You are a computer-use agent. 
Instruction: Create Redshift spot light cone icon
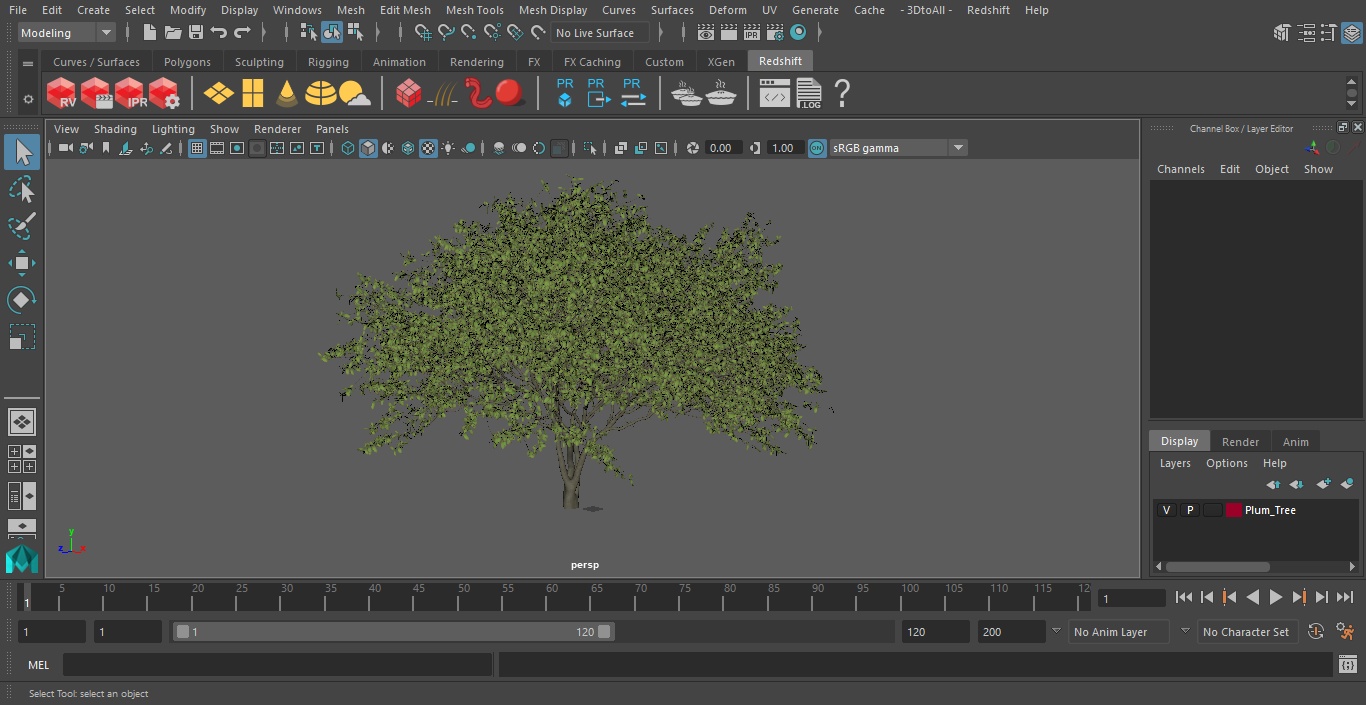(287, 94)
